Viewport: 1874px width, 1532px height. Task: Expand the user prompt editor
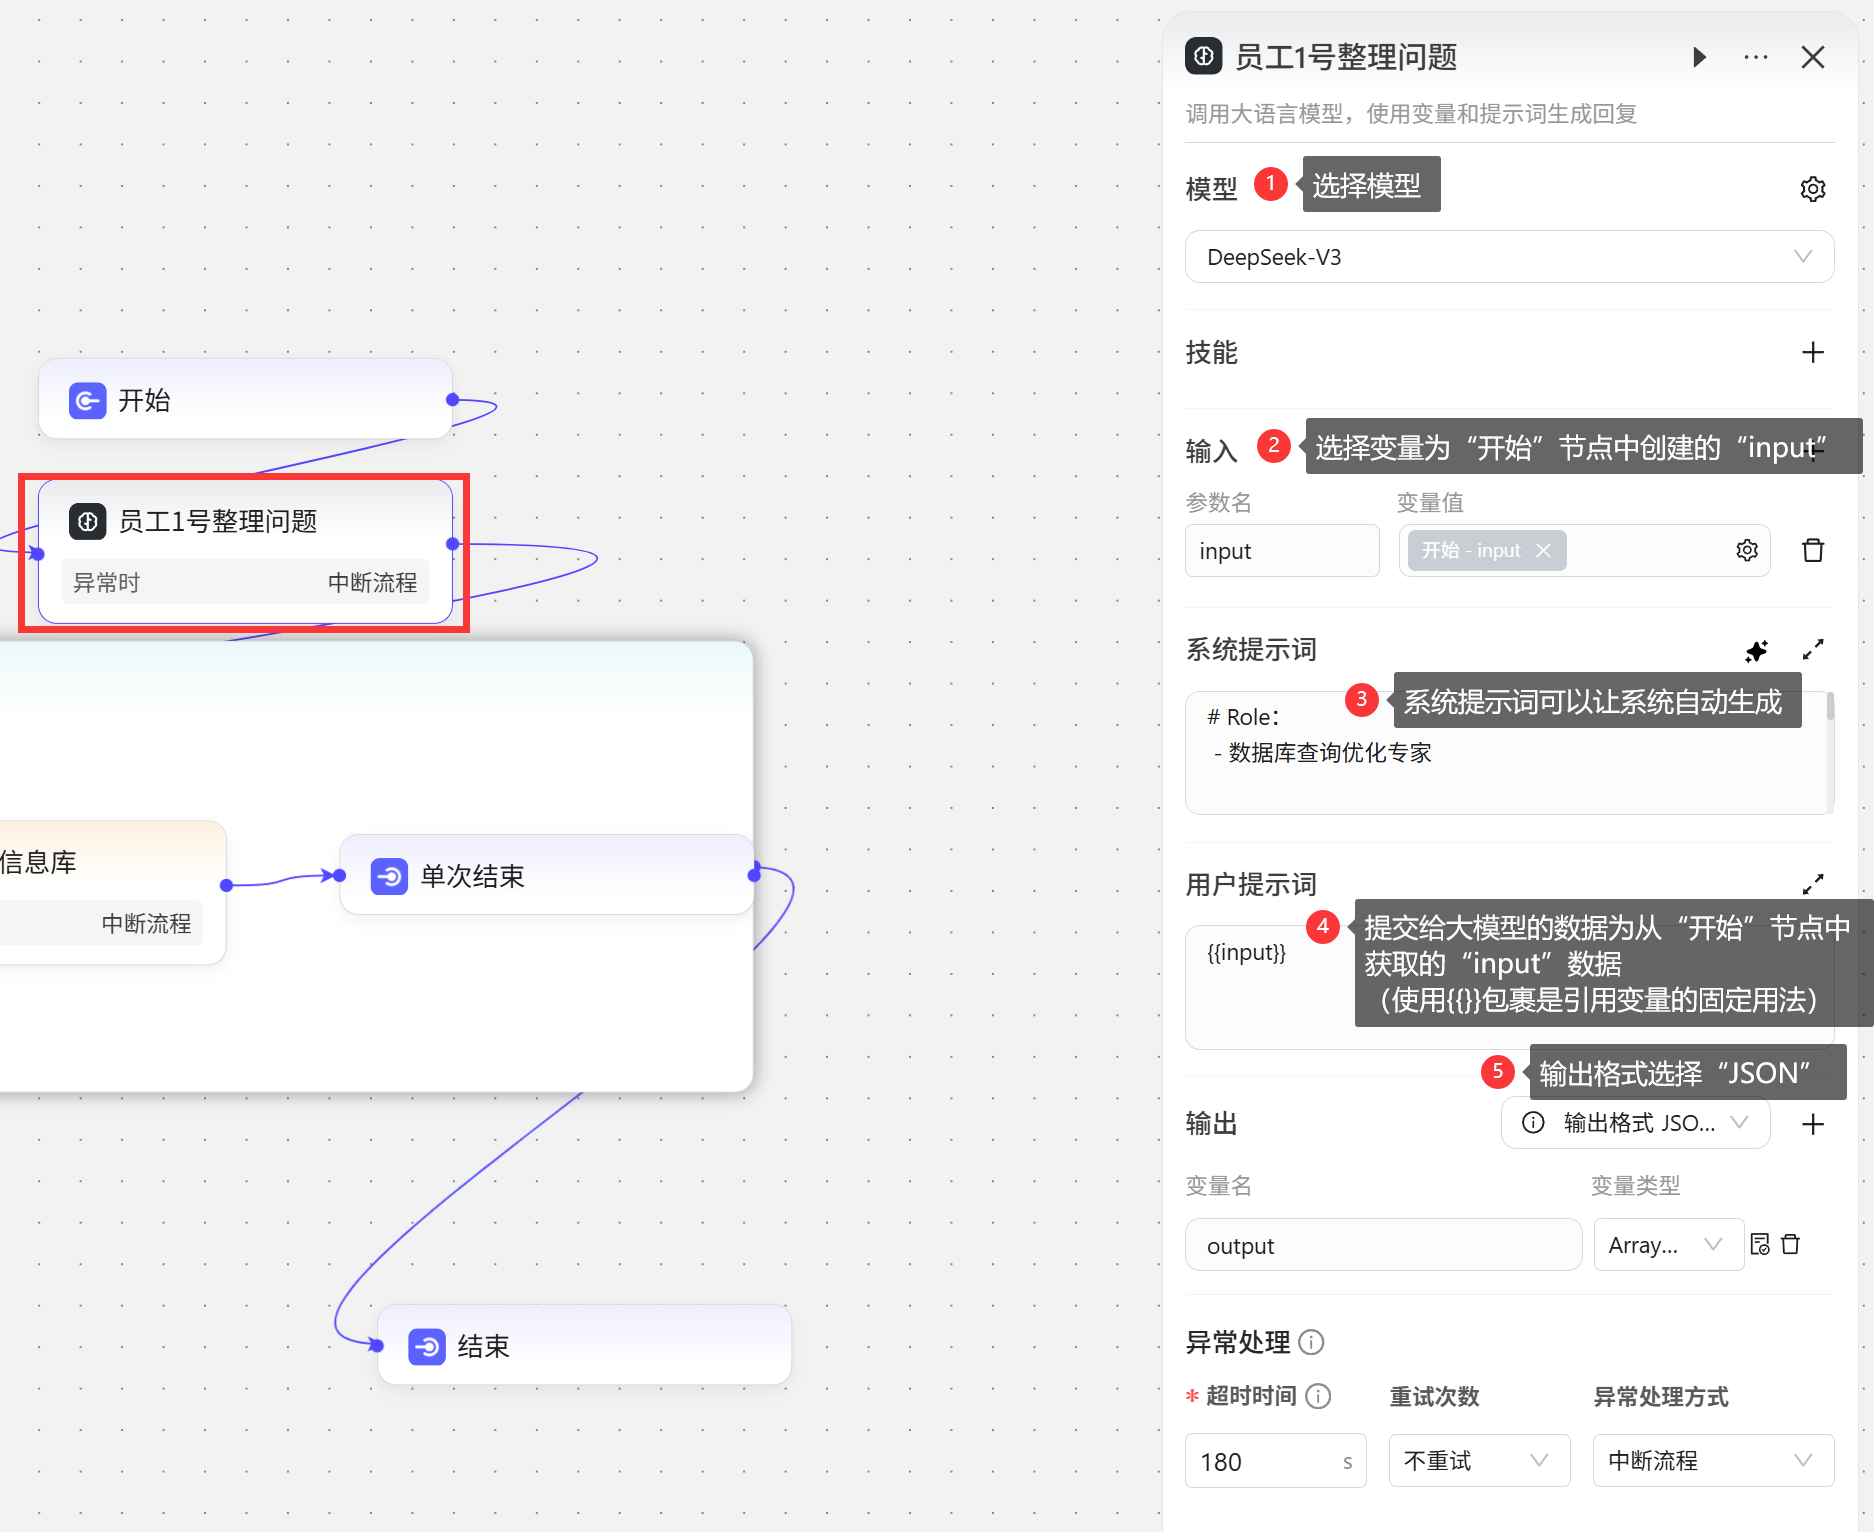pyautogui.click(x=1812, y=884)
